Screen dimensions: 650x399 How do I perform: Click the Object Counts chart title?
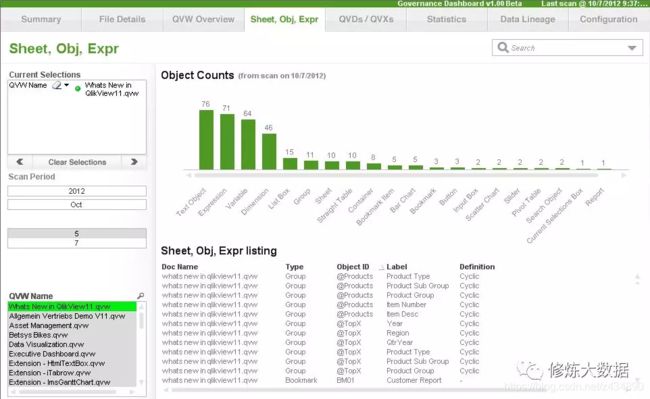coord(197,75)
